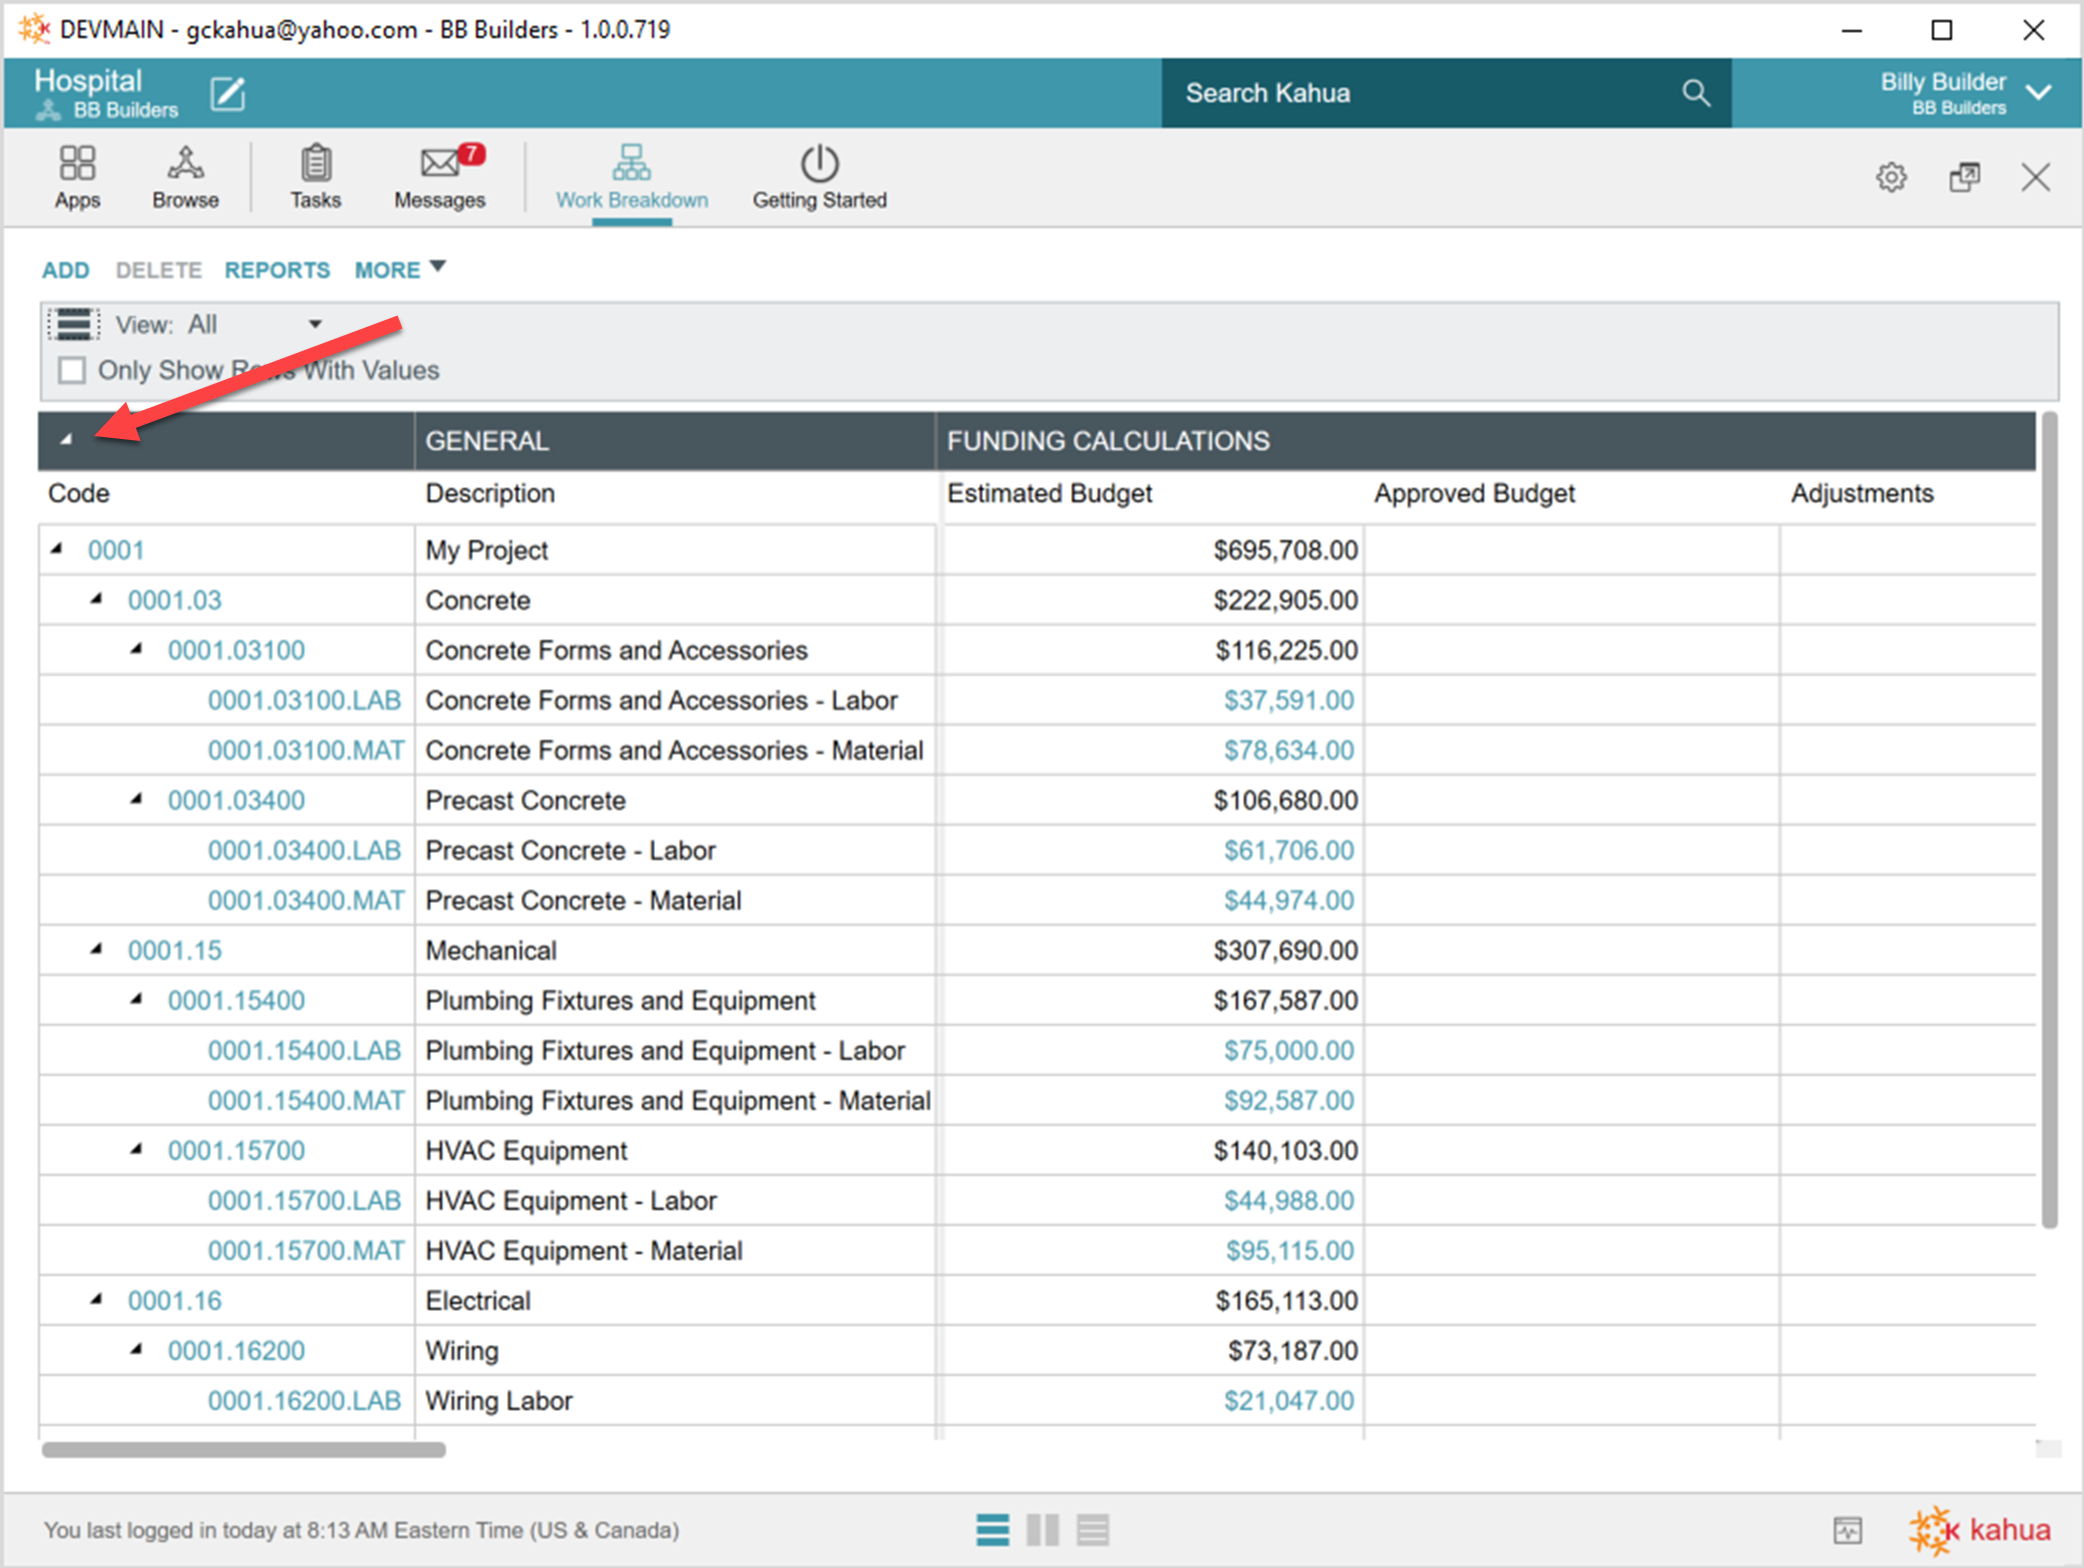Open code link 0001.03400.LAB

304,850
